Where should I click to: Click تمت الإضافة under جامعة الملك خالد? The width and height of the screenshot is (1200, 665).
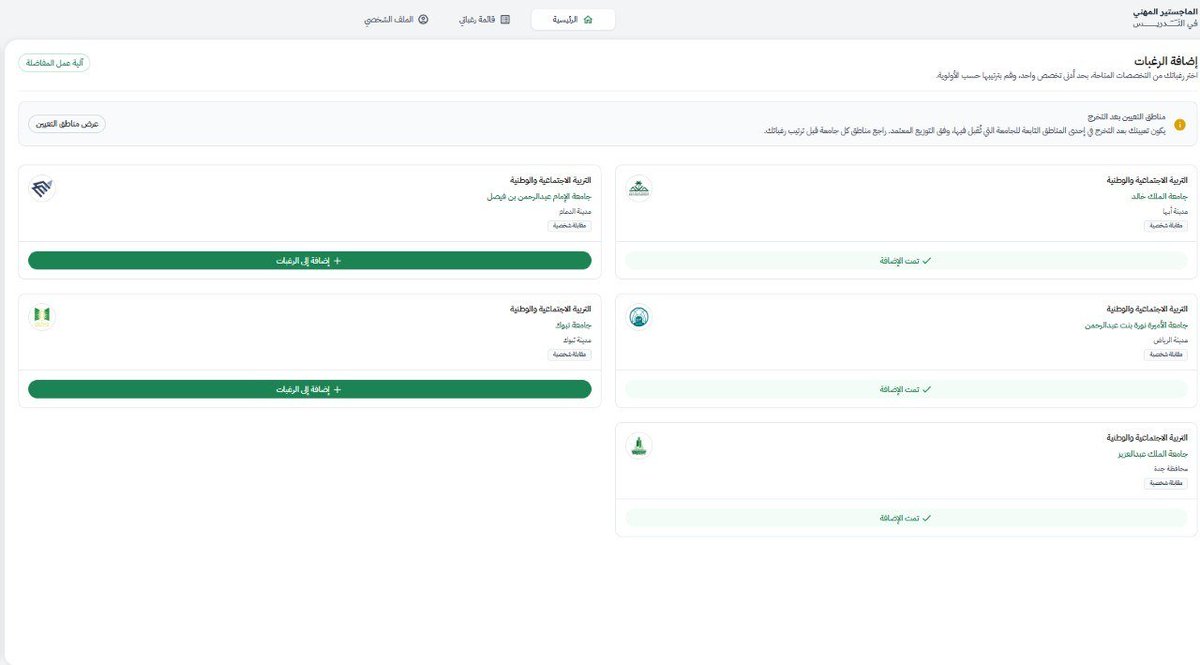point(907,260)
